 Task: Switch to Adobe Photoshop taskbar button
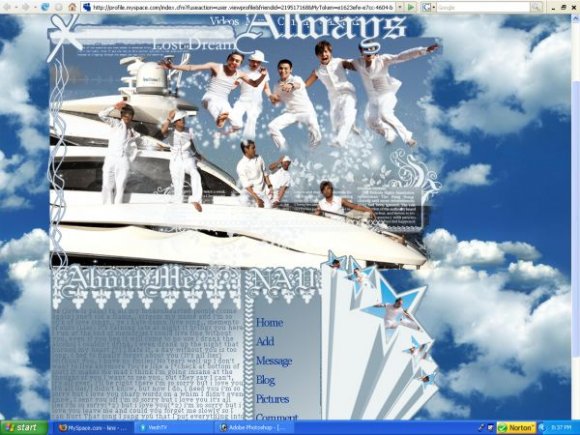coord(254,428)
